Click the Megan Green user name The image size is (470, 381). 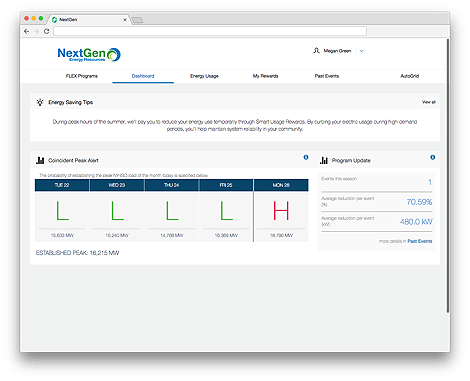337,51
